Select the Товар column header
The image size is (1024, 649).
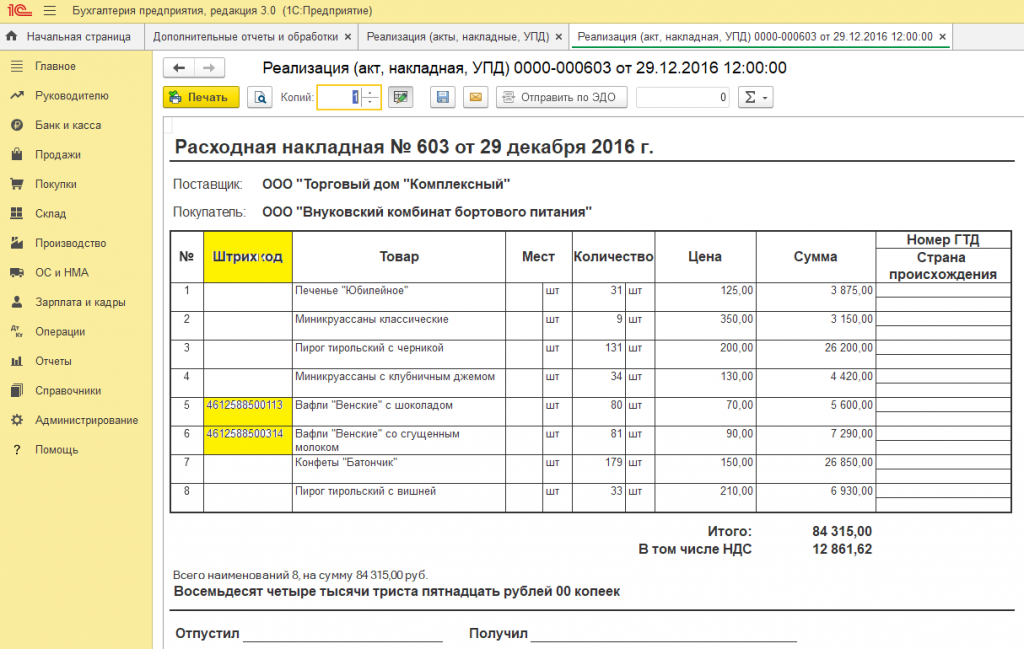click(398, 257)
